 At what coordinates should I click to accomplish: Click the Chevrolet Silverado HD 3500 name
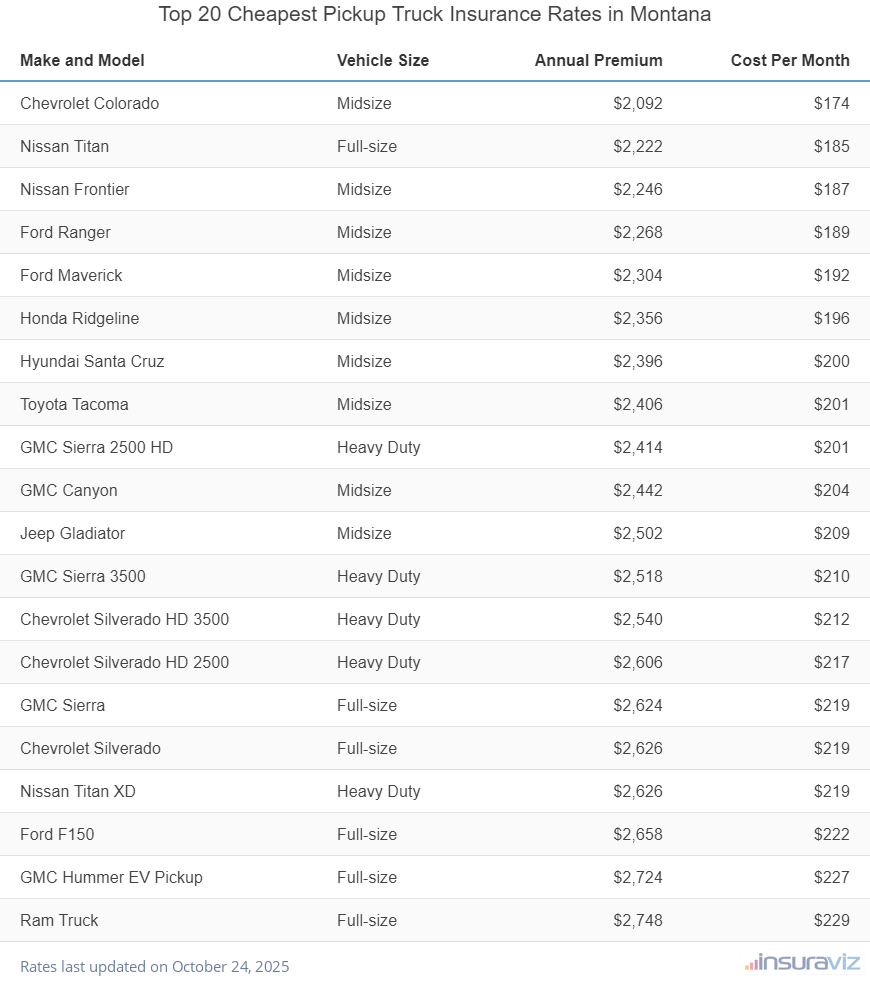(124, 619)
